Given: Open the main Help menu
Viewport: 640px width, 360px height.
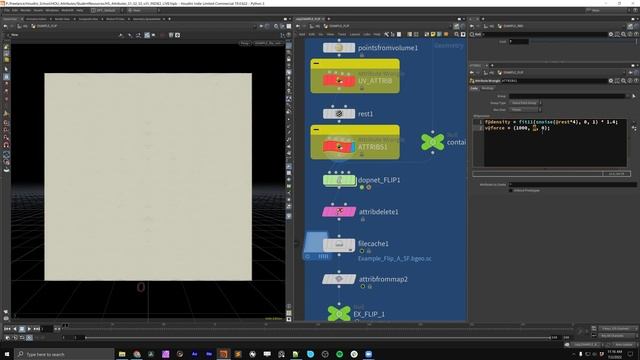Looking at the screenshot, I should click(x=80, y=10).
